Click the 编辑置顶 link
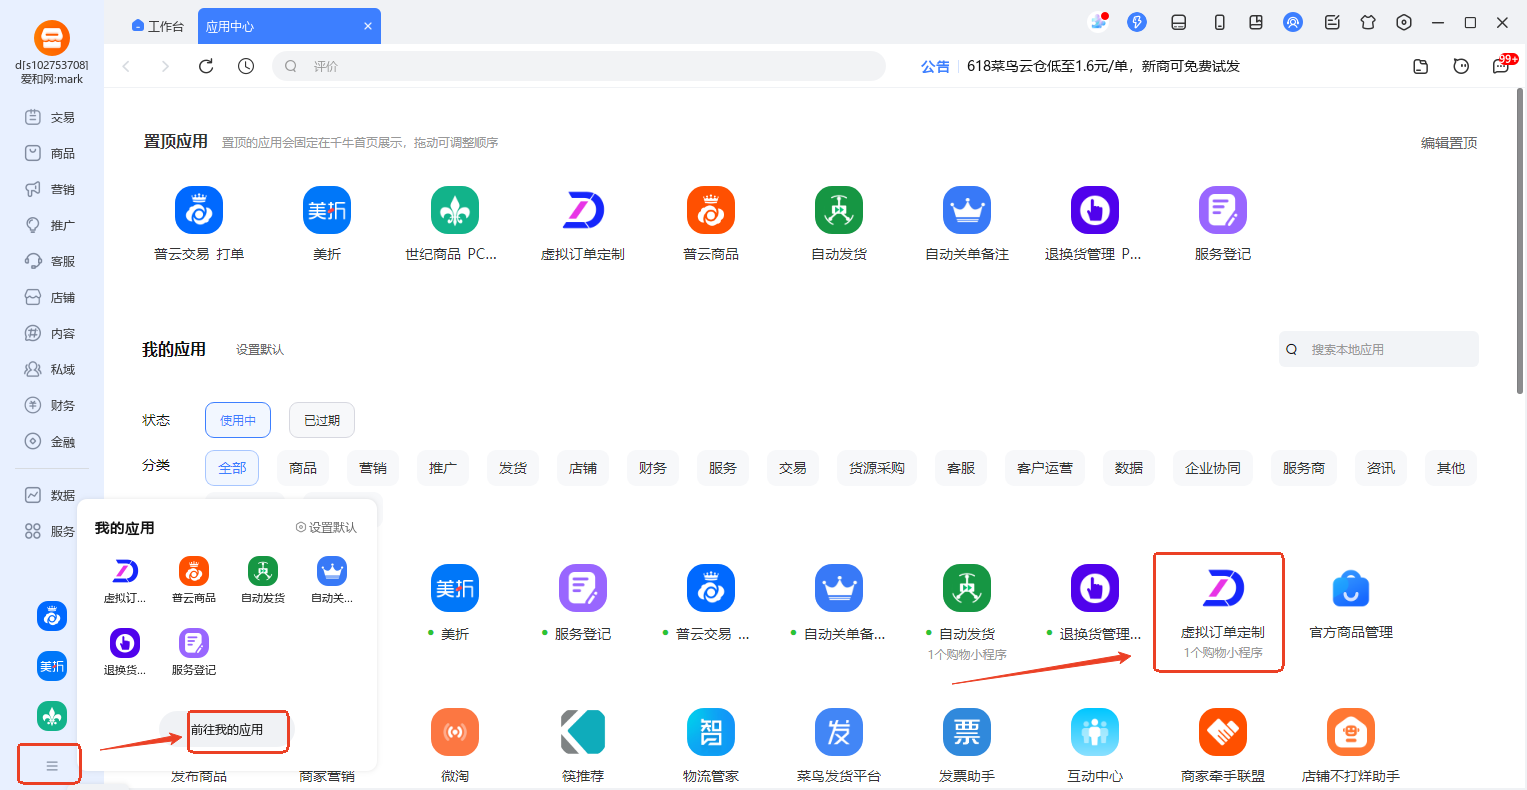This screenshot has width=1527, height=790. (x=1449, y=143)
